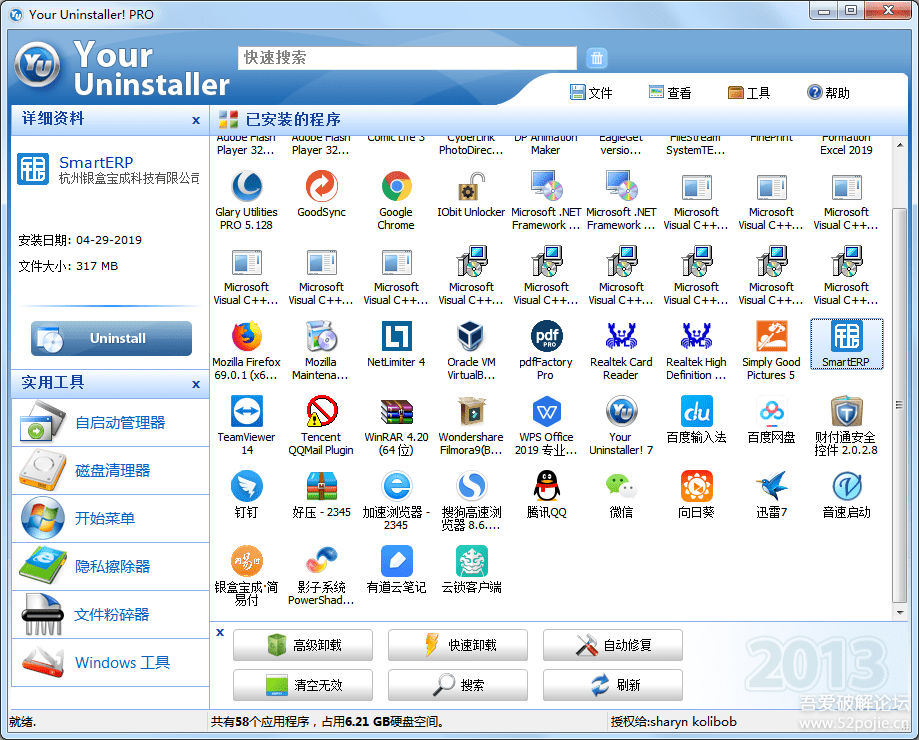Select the Mozilla Maintenance Service icon

tap(321, 336)
